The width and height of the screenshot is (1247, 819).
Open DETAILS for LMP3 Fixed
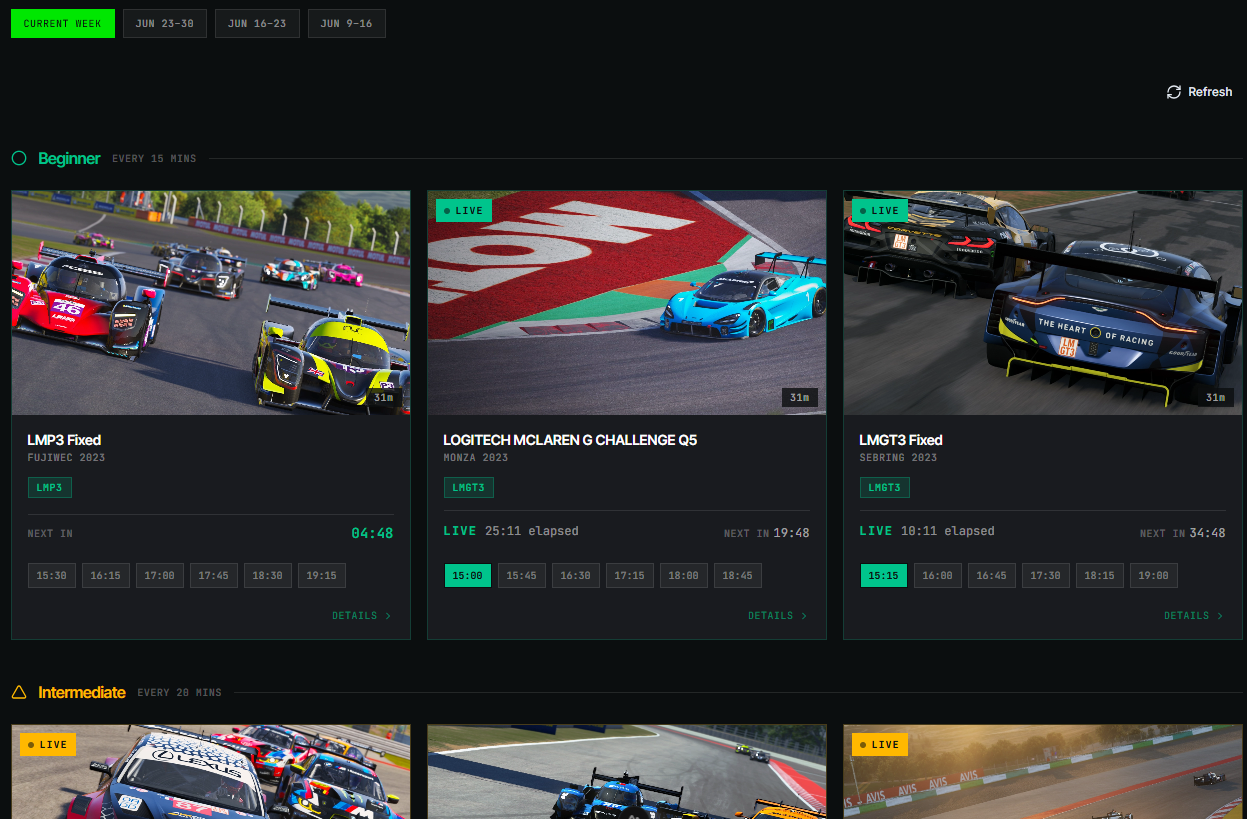pyautogui.click(x=361, y=616)
